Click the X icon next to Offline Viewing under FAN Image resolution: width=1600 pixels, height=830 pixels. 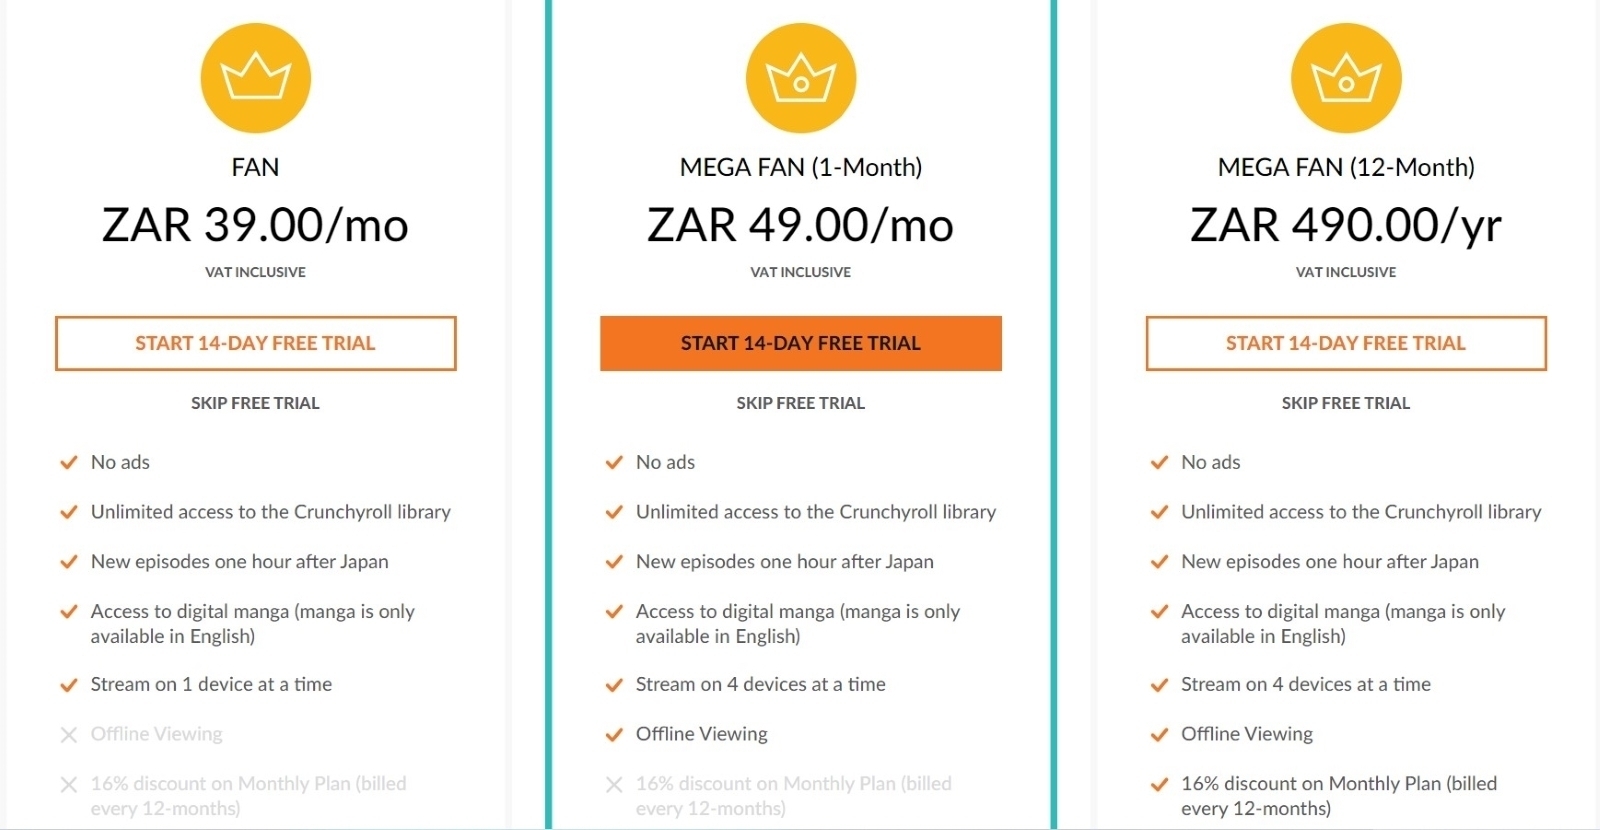[68, 734]
